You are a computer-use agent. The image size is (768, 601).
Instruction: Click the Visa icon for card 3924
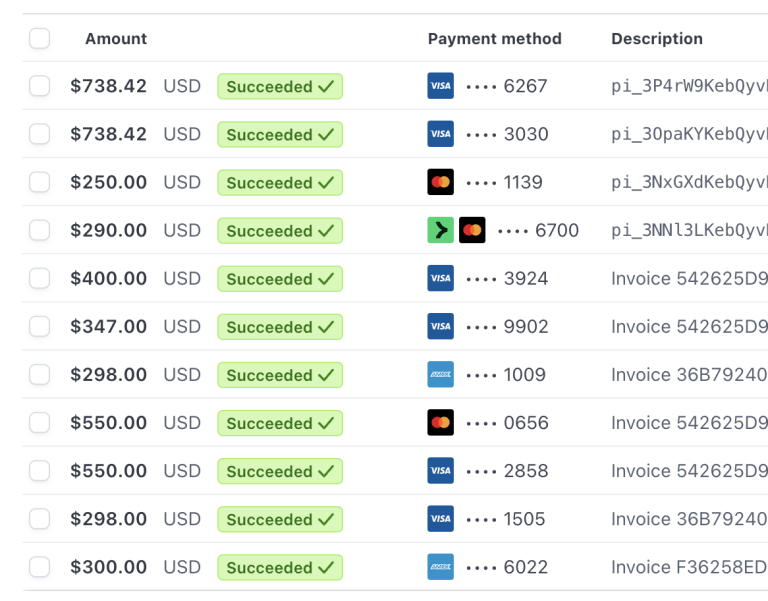tap(440, 278)
